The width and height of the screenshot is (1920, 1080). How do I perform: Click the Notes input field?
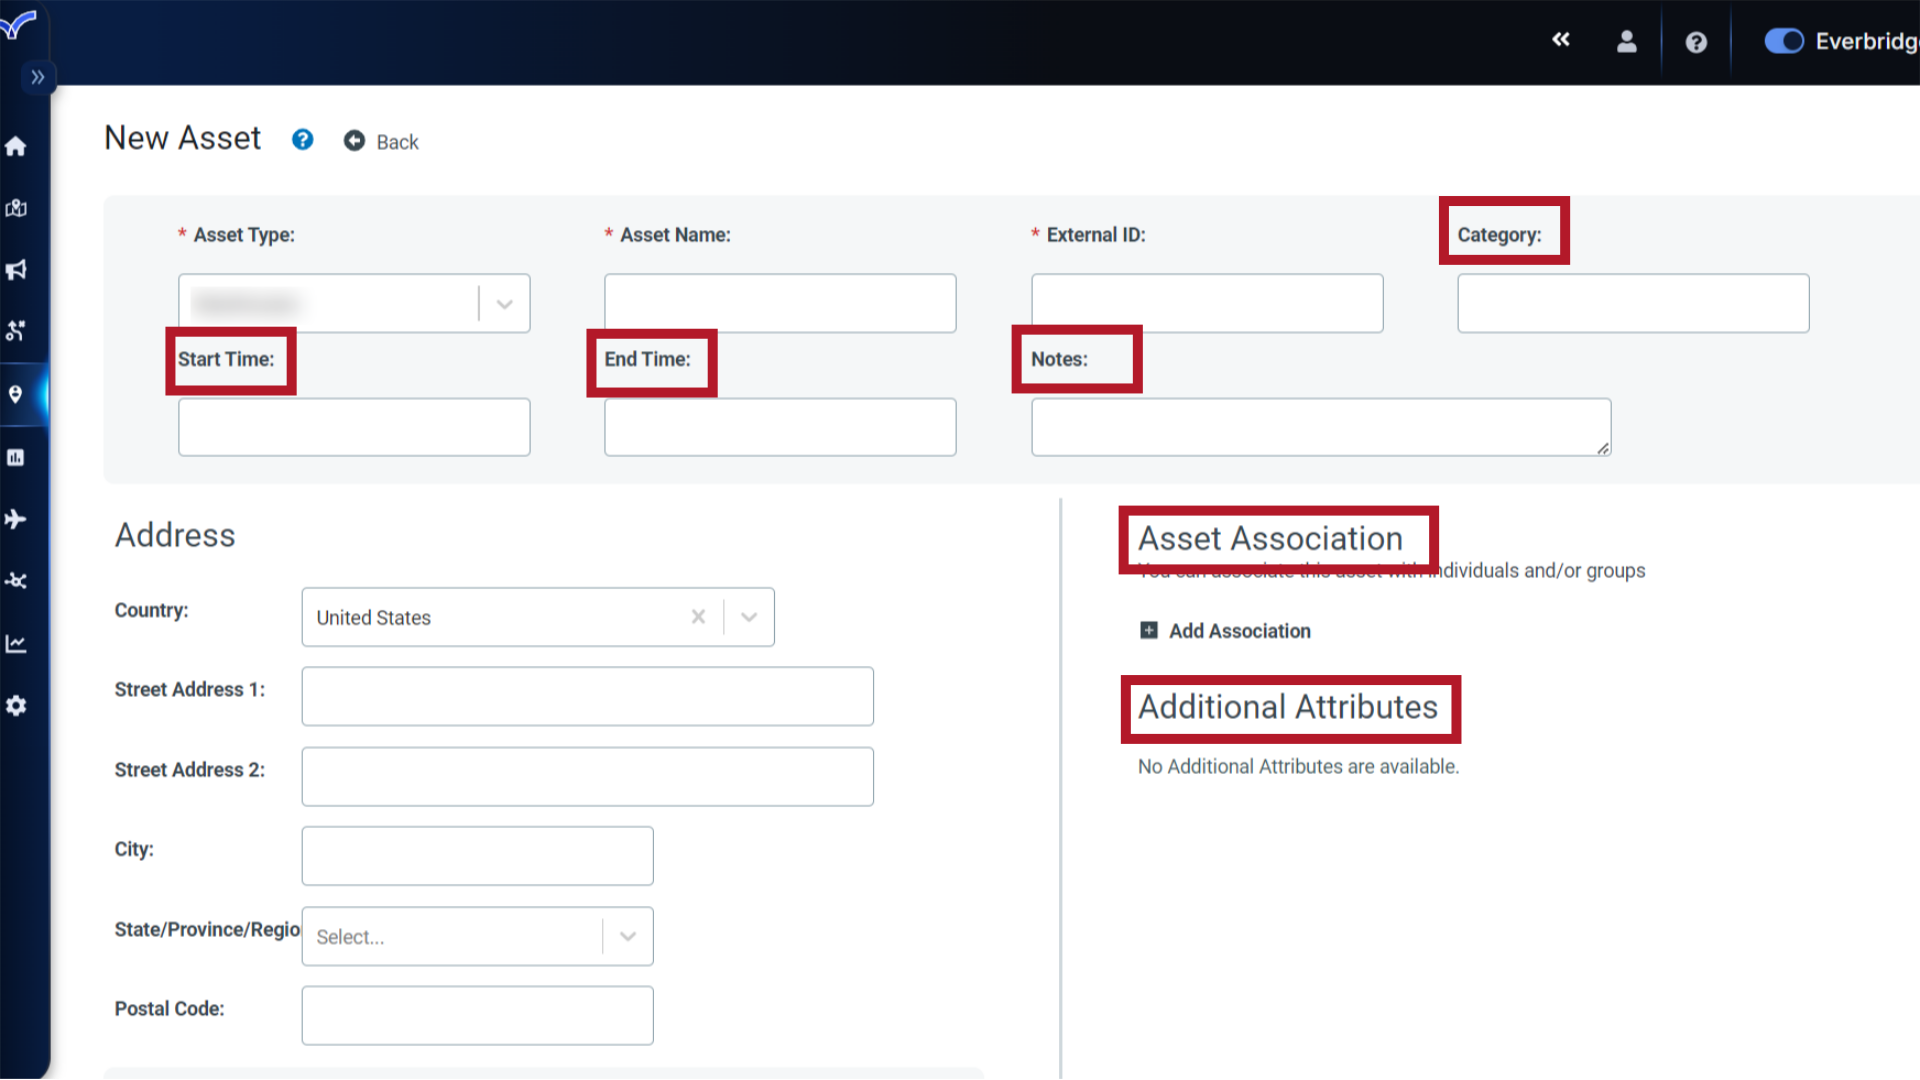(x=1319, y=425)
